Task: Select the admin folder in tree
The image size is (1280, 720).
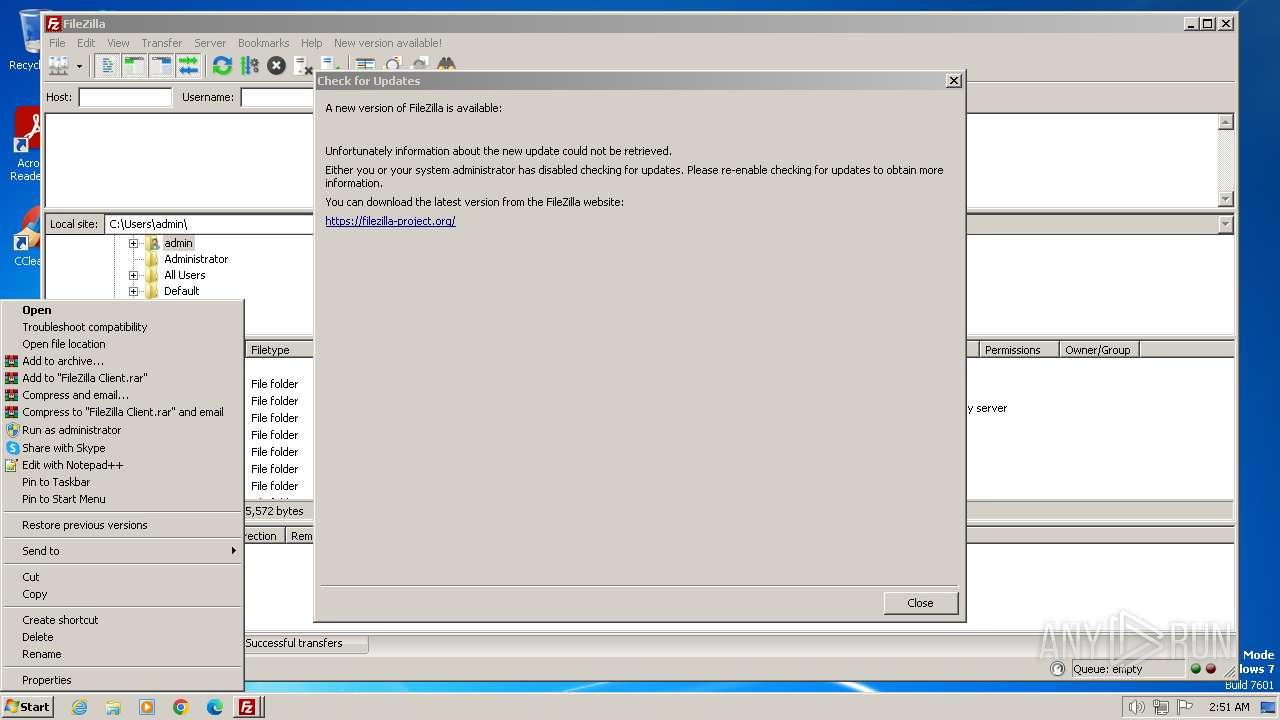Action: pyautogui.click(x=178, y=243)
